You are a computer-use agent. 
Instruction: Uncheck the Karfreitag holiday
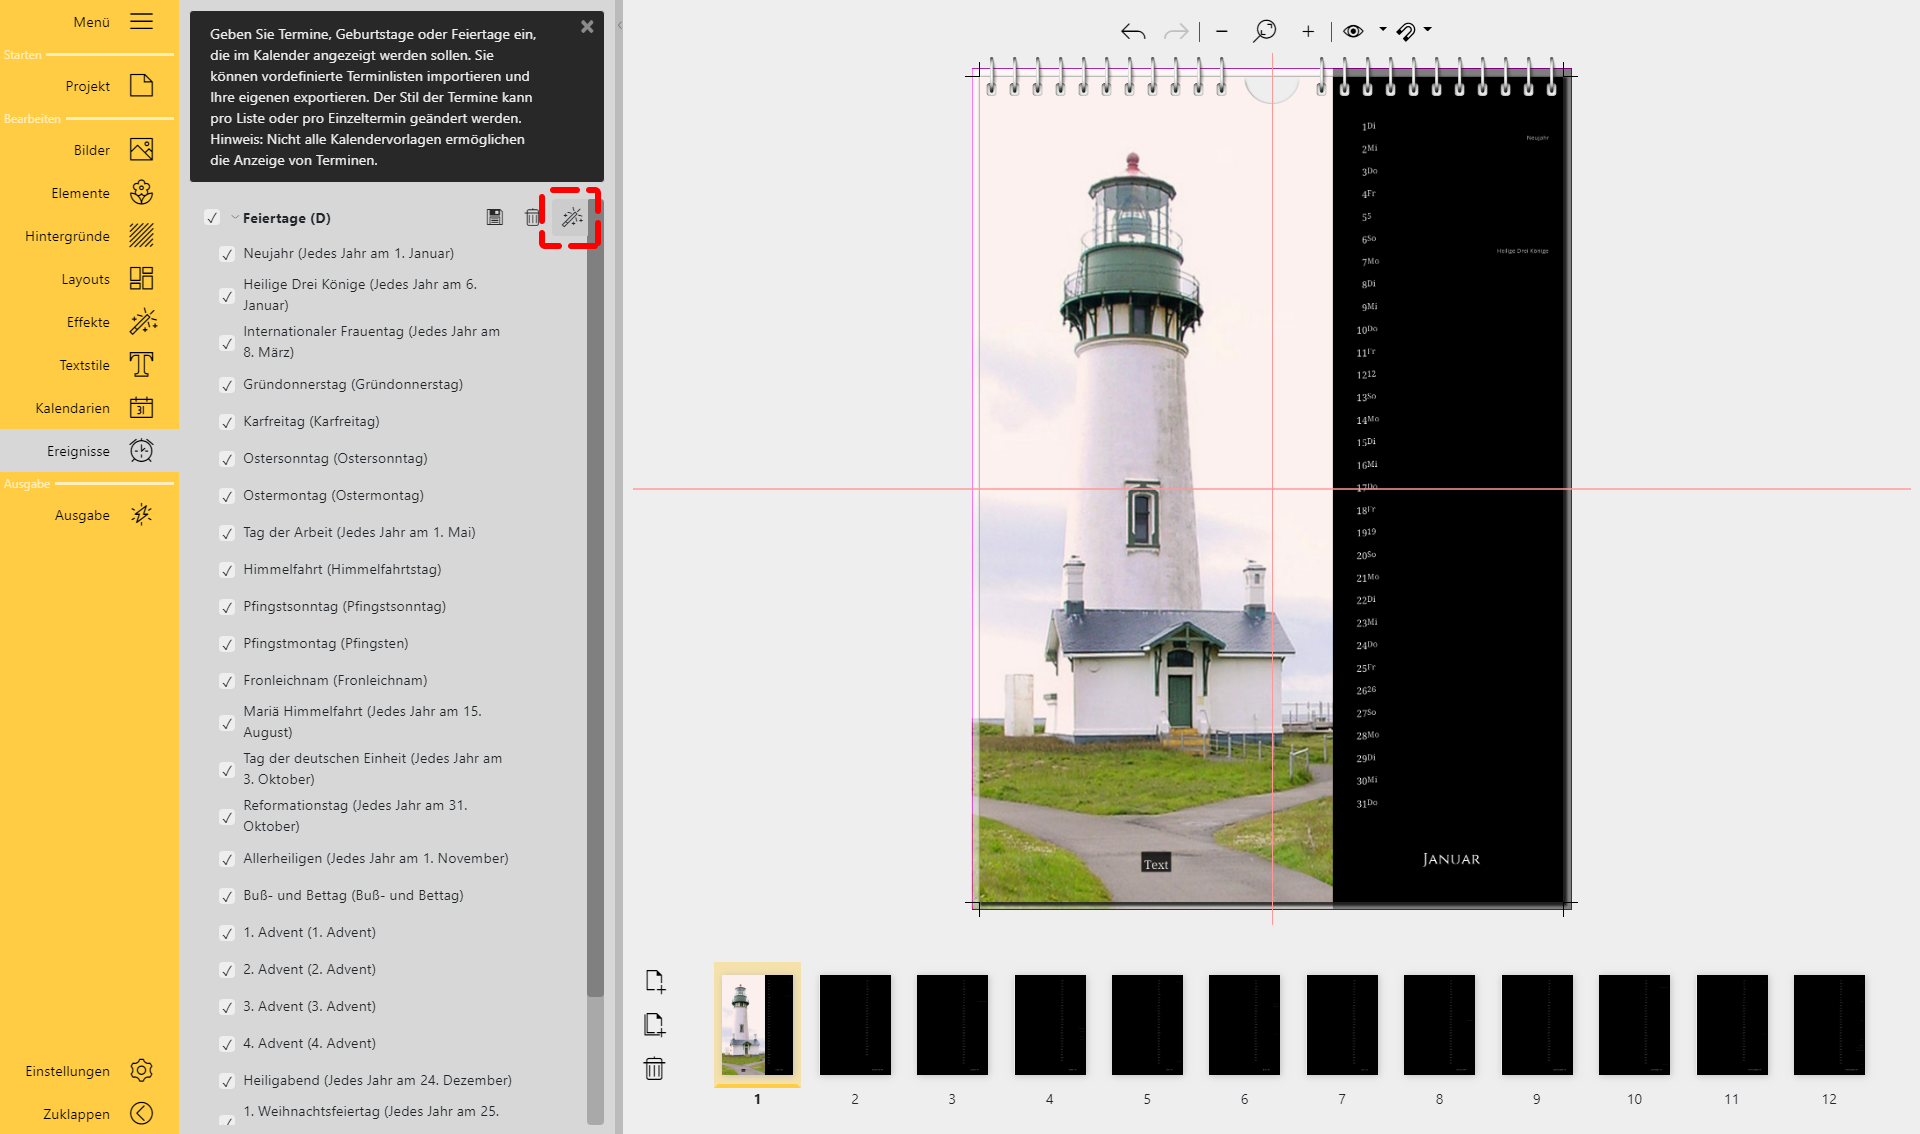click(x=227, y=422)
